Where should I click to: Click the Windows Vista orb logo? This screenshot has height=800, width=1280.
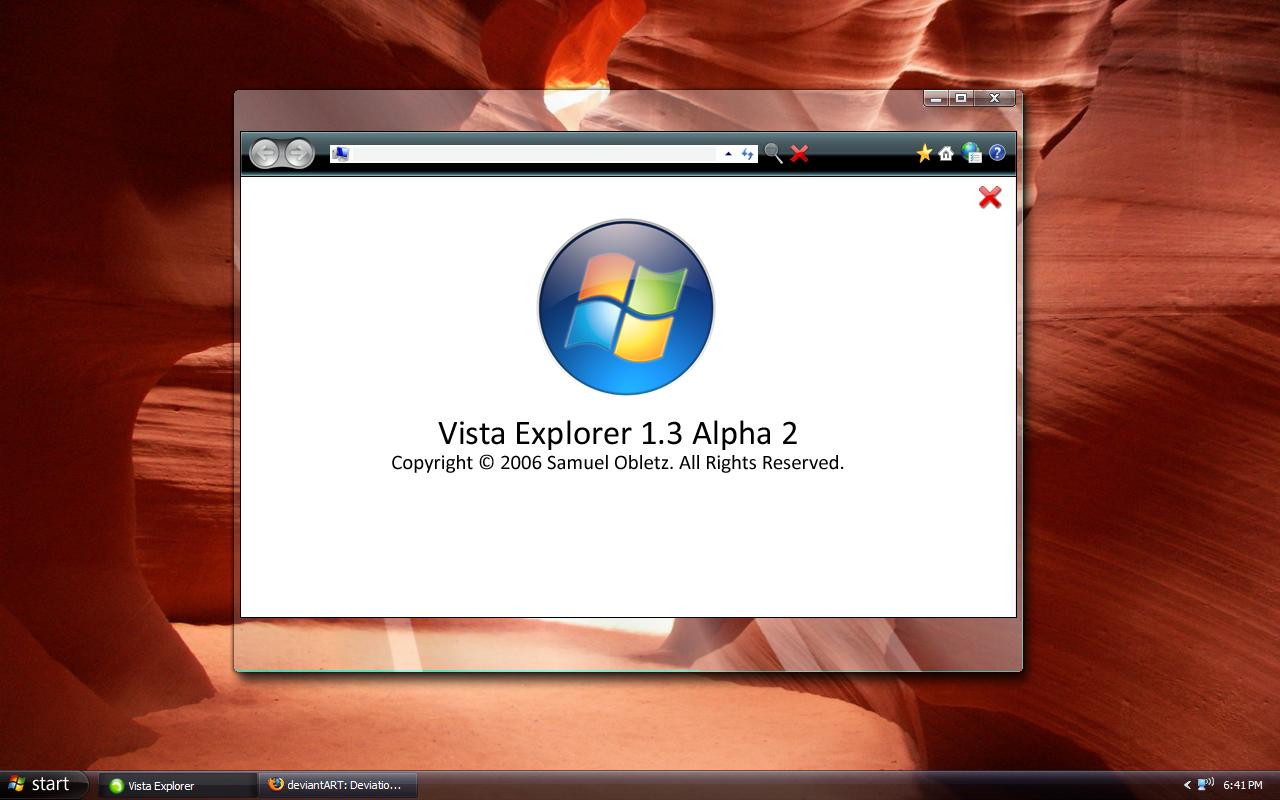tap(626, 307)
